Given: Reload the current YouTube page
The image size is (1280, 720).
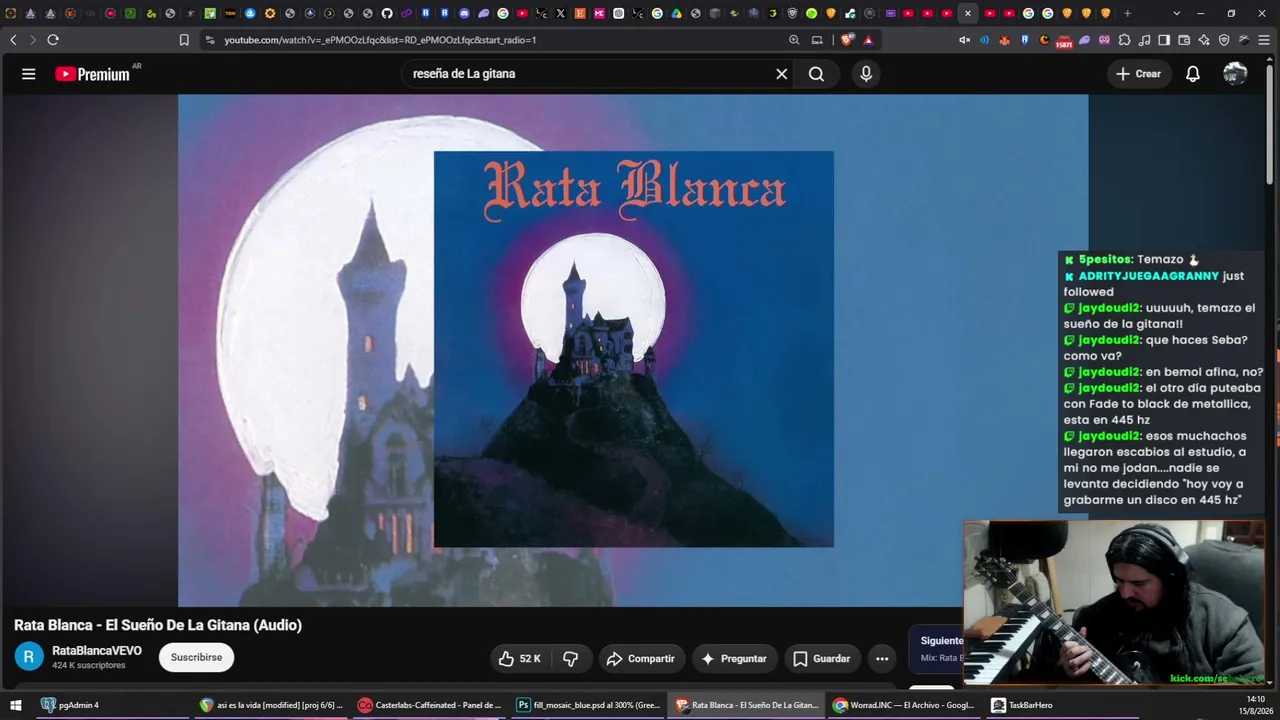Looking at the screenshot, I should [53, 40].
